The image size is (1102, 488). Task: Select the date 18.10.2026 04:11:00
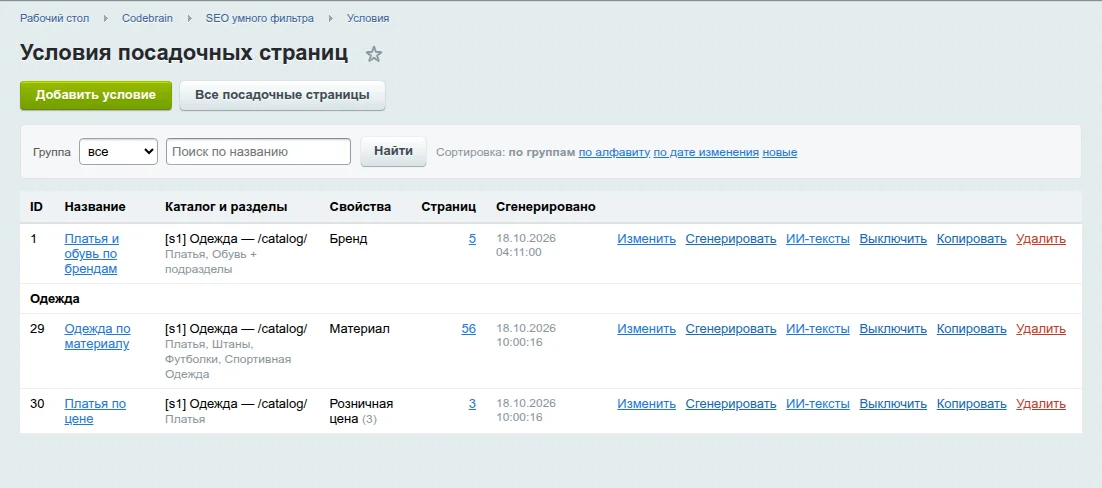click(526, 245)
